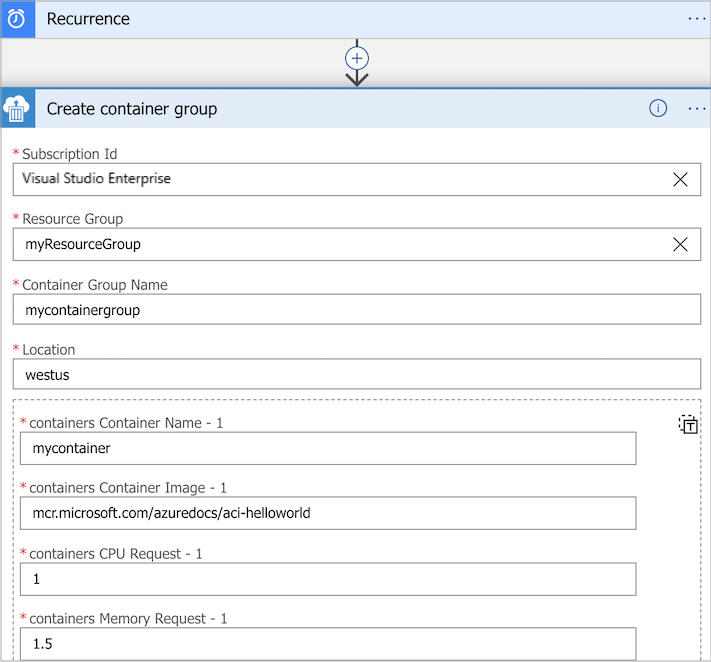Switch containers array to text input mode
This screenshot has height=662, width=711.
[x=688, y=425]
